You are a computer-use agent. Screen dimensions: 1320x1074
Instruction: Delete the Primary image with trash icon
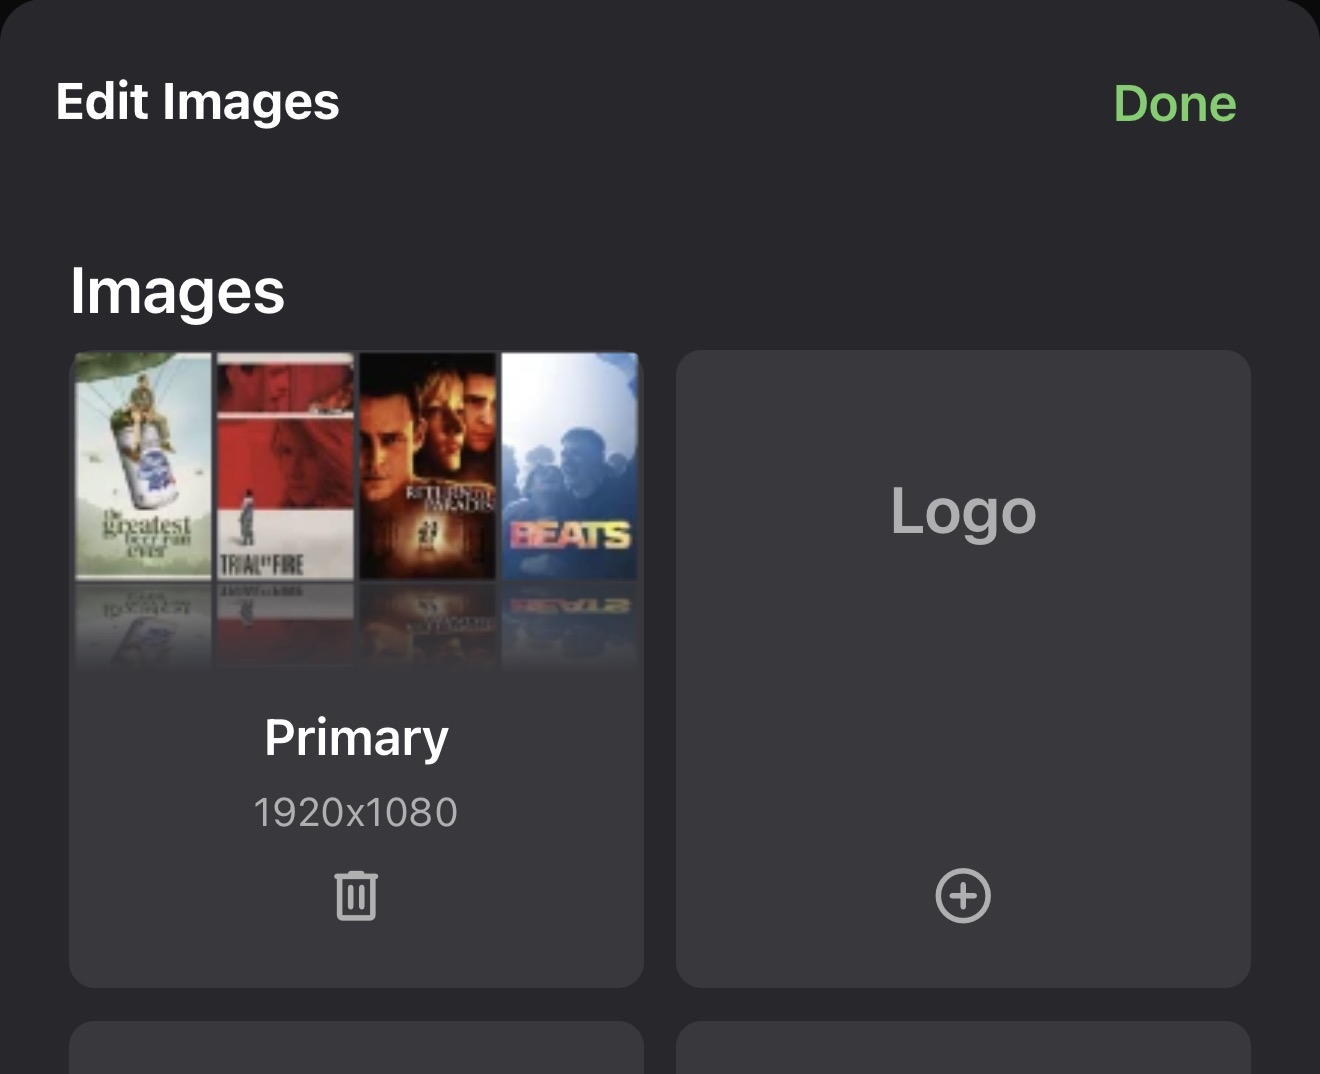356,895
